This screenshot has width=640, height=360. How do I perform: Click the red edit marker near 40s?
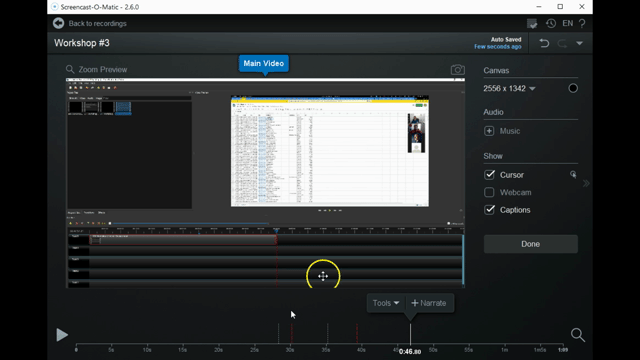pos(357,334)
